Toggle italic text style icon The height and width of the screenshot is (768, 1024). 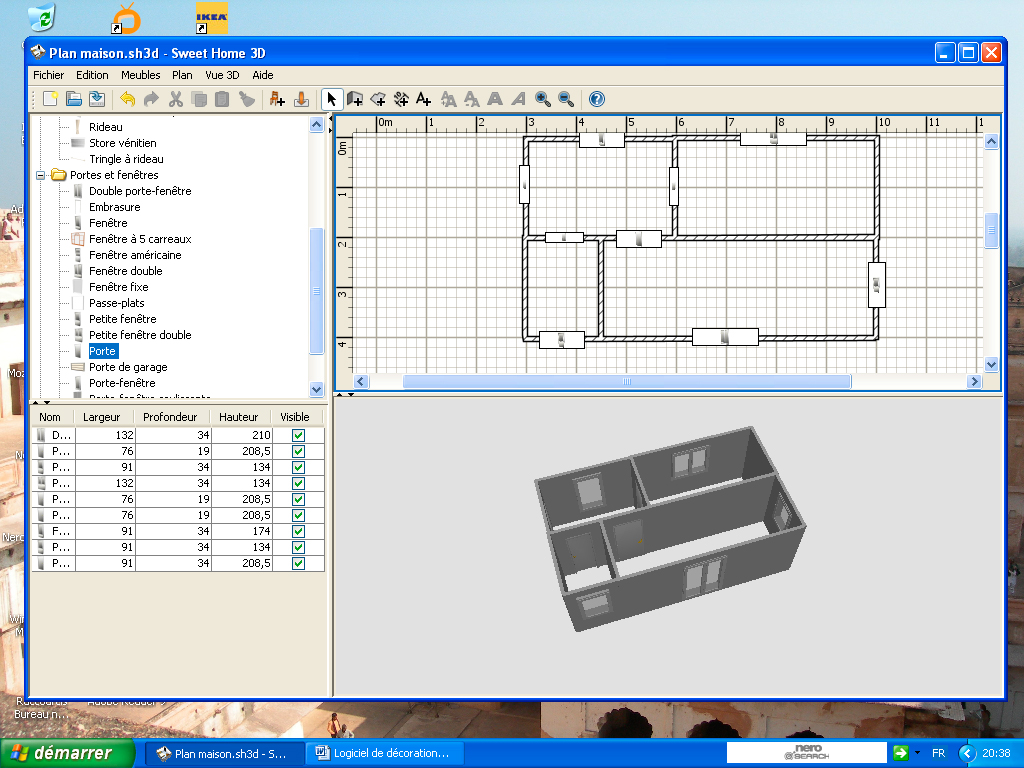point(519,99)
